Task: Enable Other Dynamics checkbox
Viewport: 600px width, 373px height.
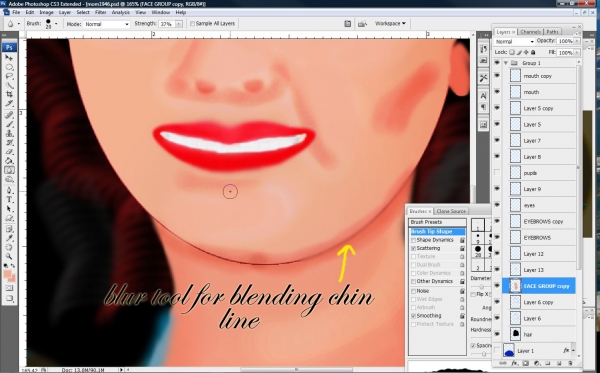Action: coord(413,282)
